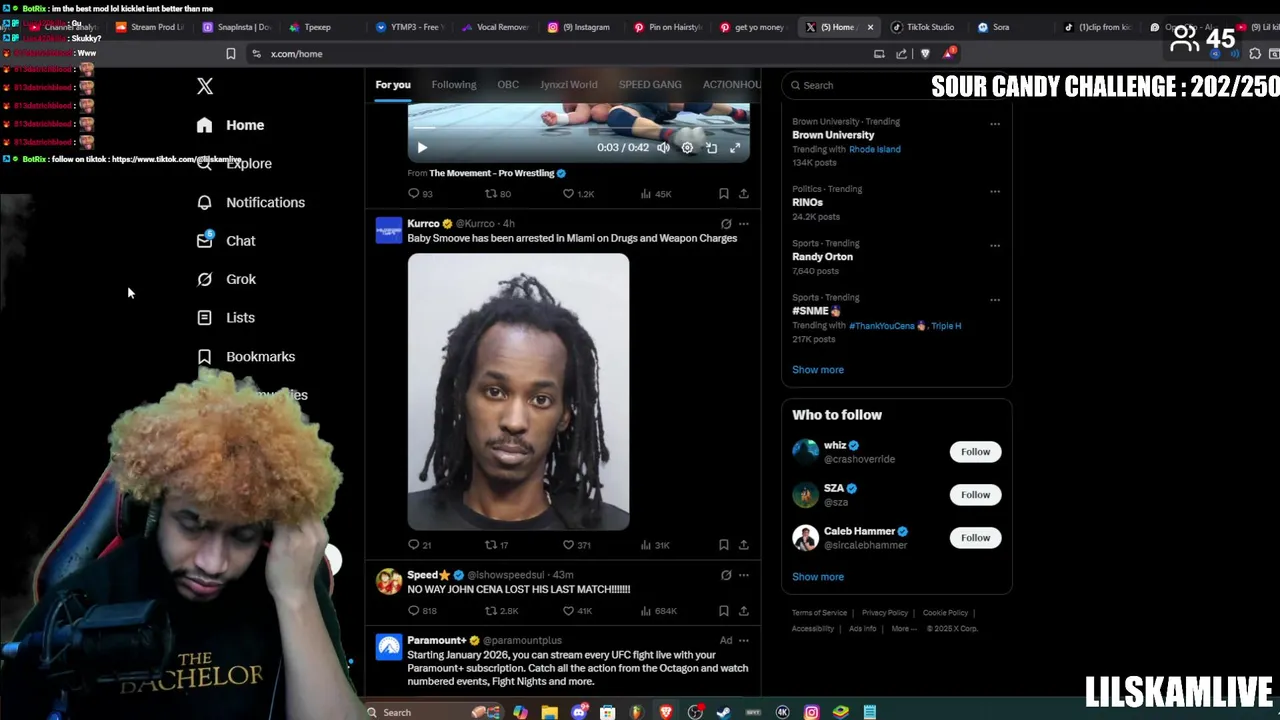Open the Rhode Island trend link

point(874,149)
